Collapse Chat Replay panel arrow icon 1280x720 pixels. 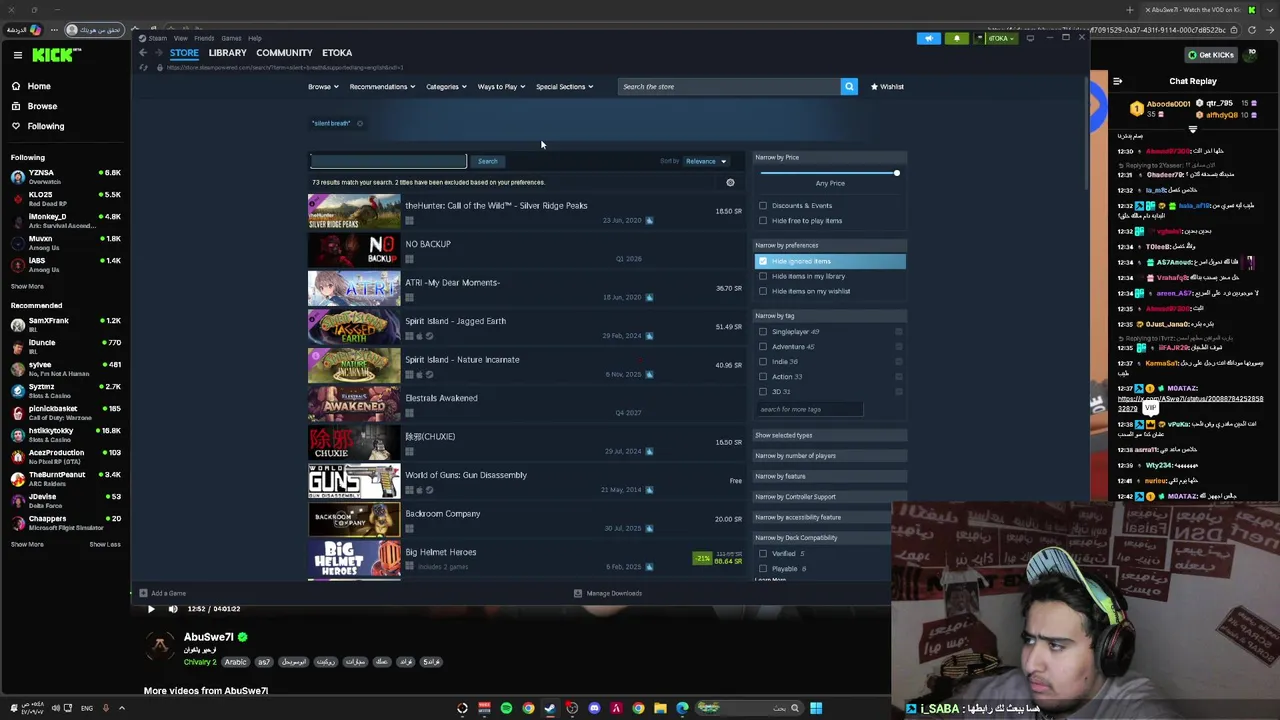tap(1117, 81)
